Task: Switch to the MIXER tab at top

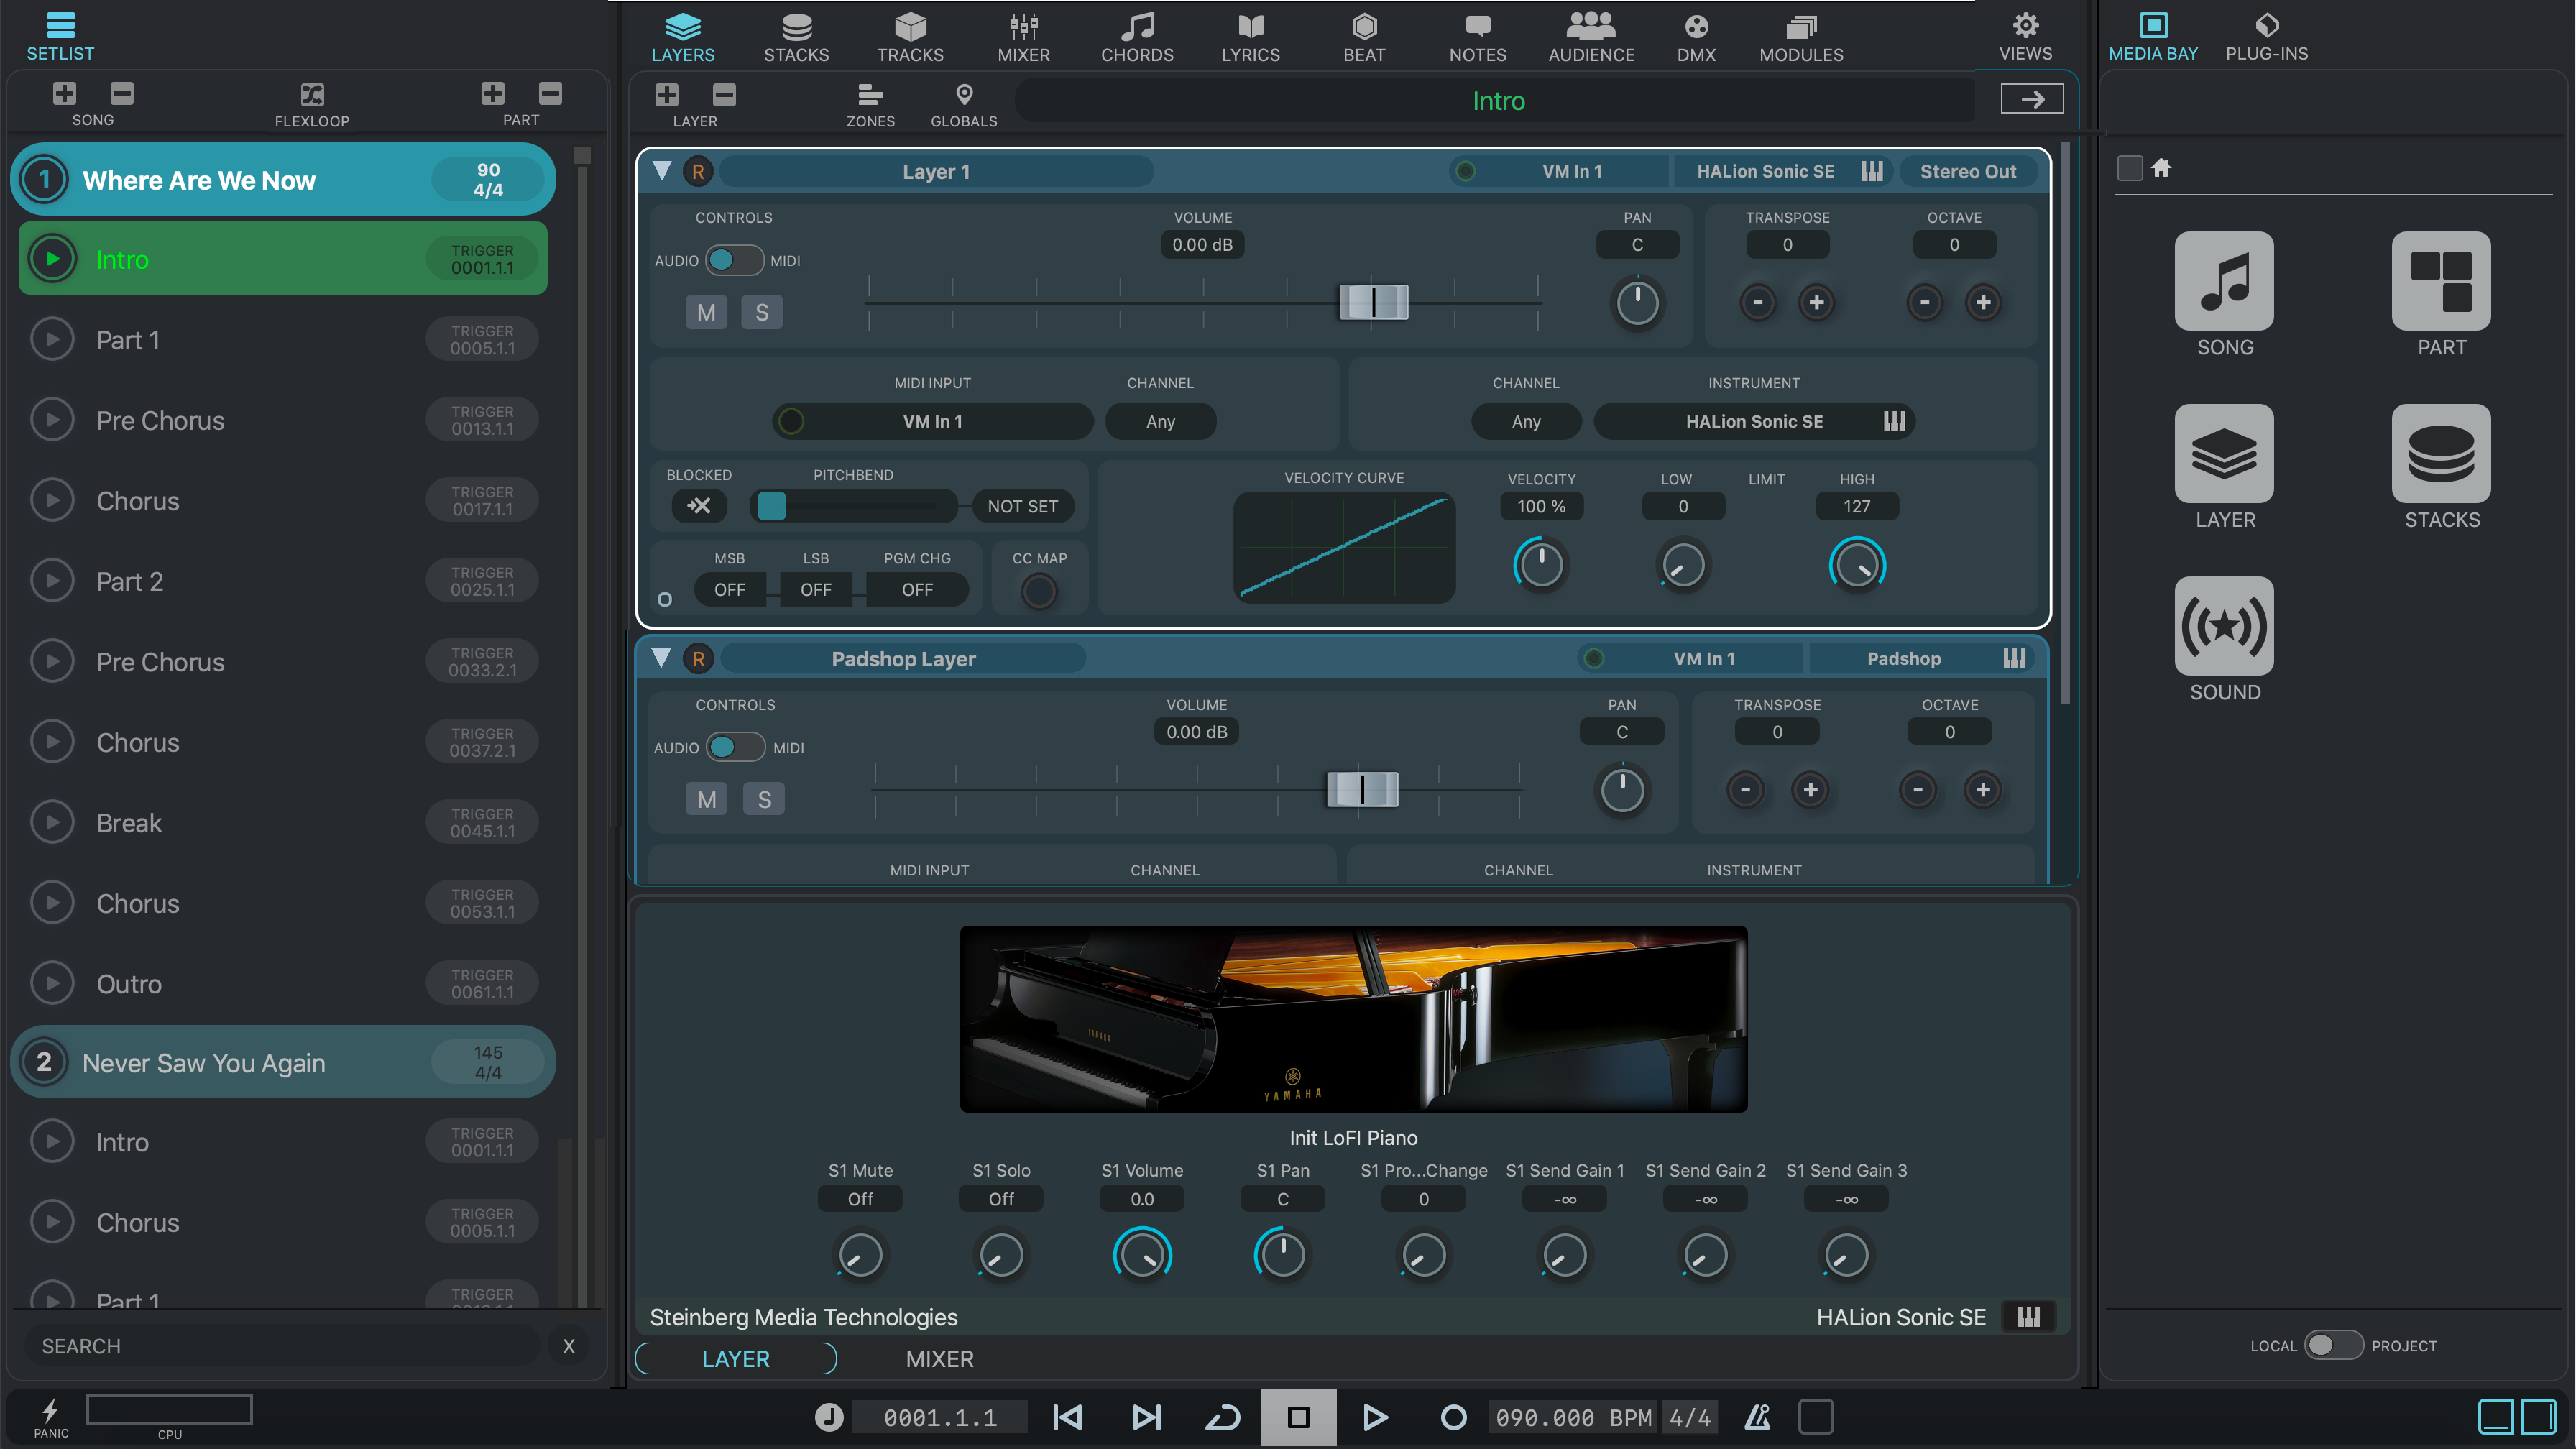Action: [1023, 36]
